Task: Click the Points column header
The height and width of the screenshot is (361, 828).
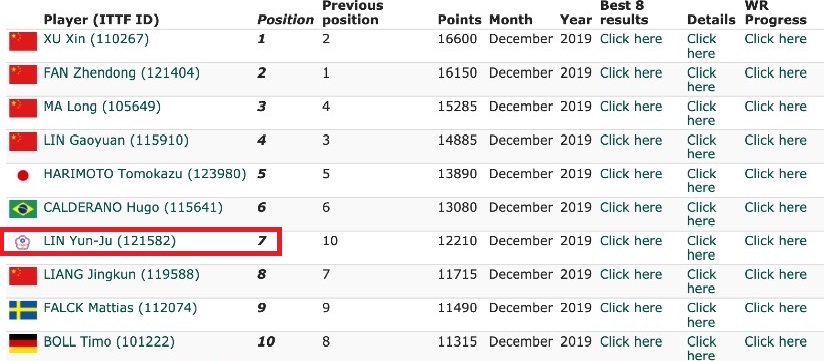Action: [x=460, y=20]
